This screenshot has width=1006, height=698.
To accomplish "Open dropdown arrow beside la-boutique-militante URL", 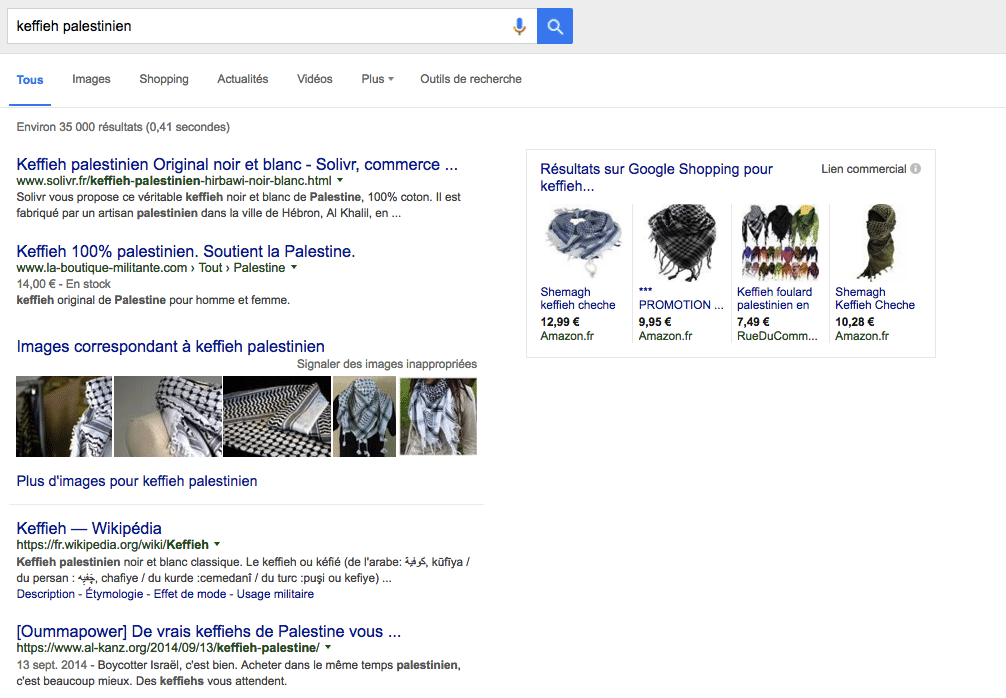I will pyautogui.click(x=294, y=268).
